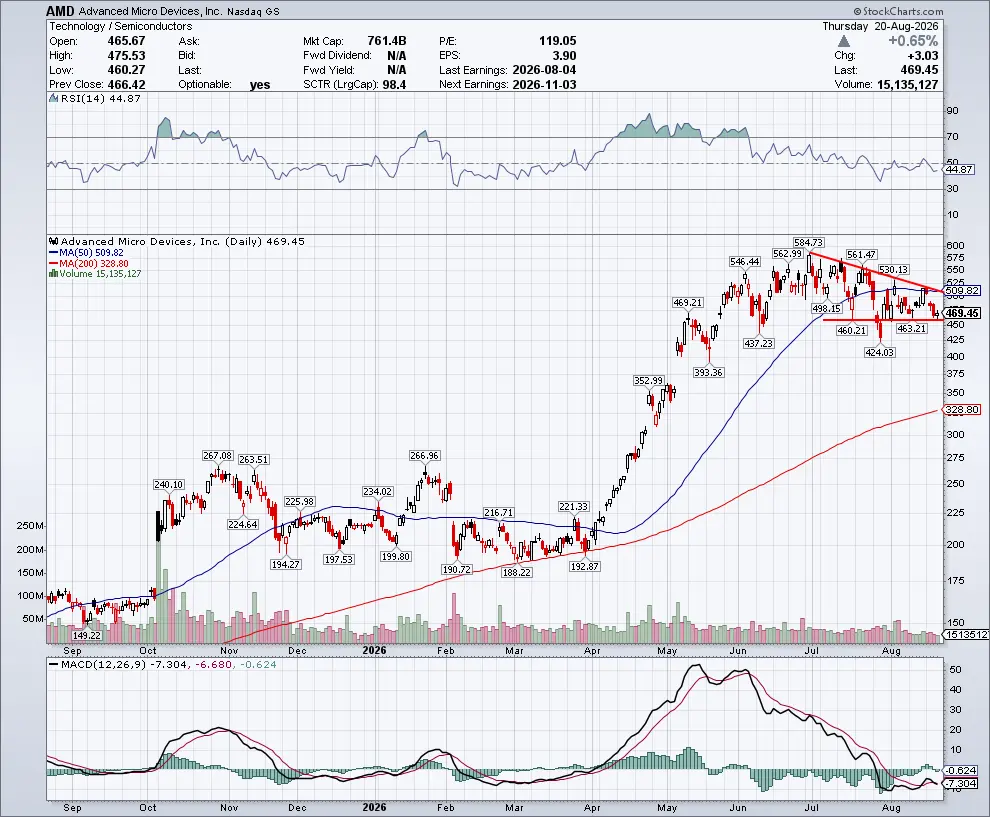Click the 188.22 price label
990x817 pixels.
point(516,572)
